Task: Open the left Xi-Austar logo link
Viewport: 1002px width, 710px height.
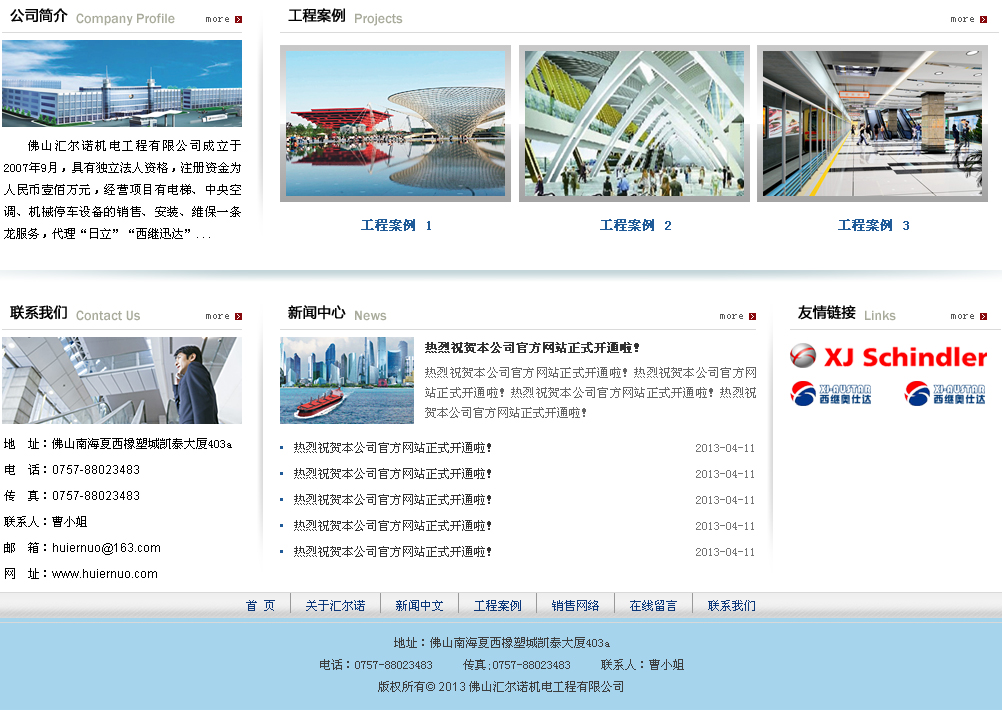Action: pyautogui.click(x=831, y=393)
